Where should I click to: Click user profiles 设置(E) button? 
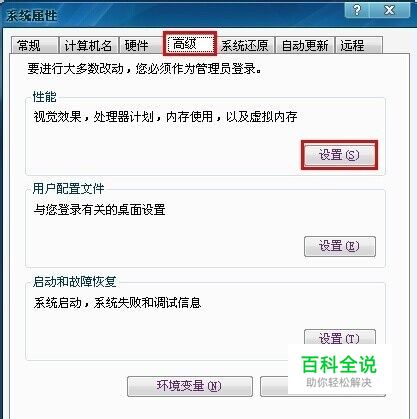tap(340, 246)
